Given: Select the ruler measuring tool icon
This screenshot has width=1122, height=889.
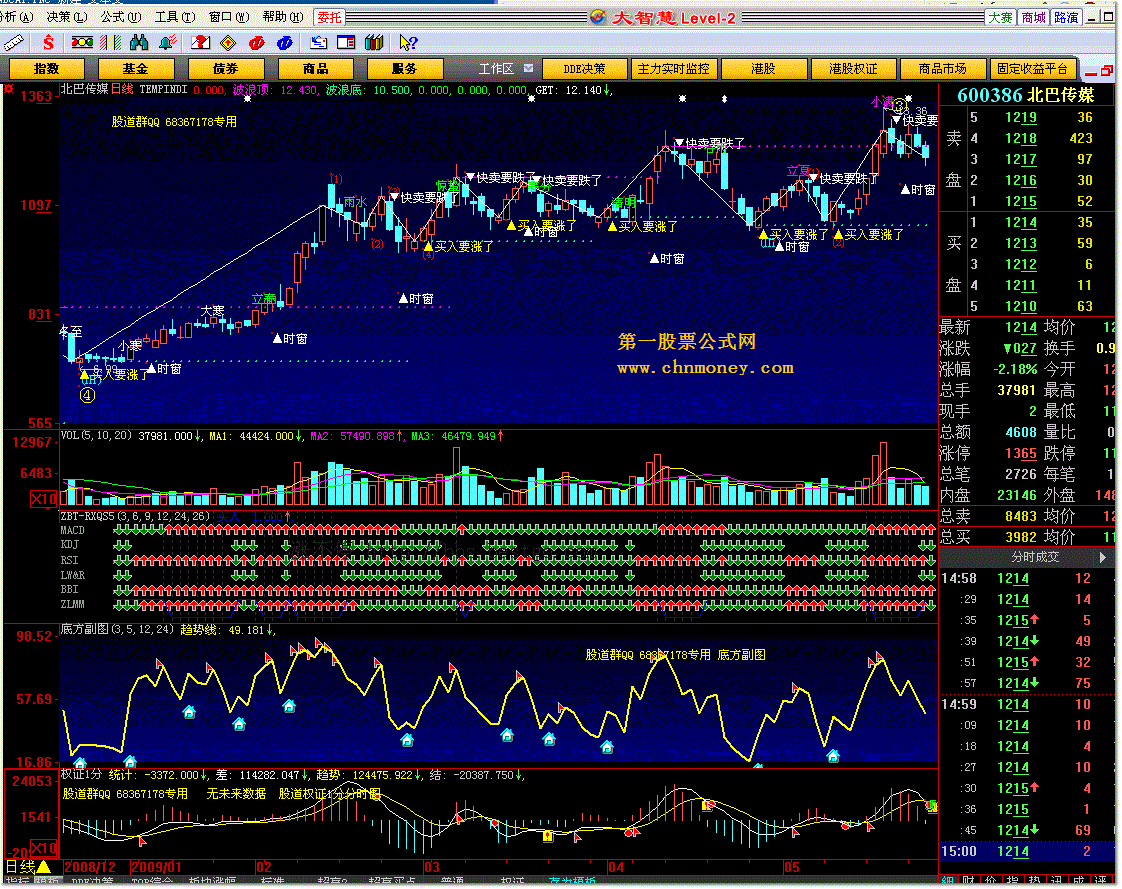Looking at the screenshot, I should pyautogui.click(x=14, y=43).
